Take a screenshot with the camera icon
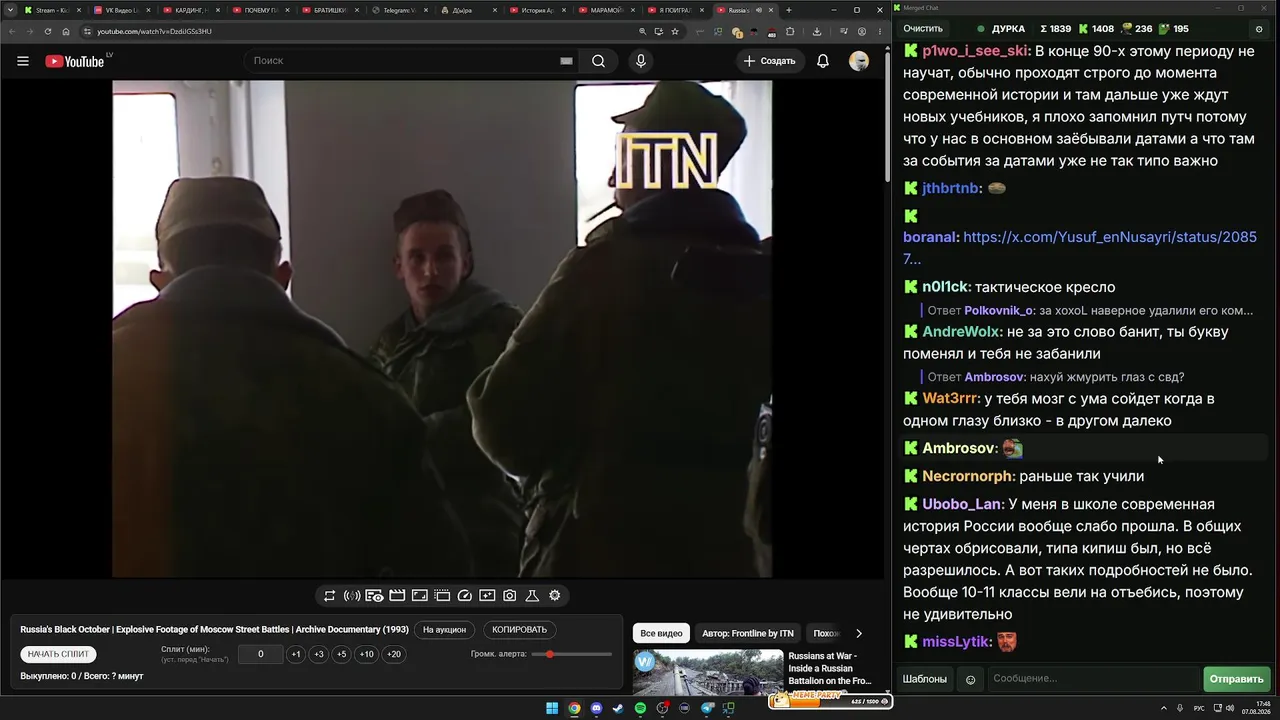The width and height of the screenshot is (1280, 720). pos(509,596)
